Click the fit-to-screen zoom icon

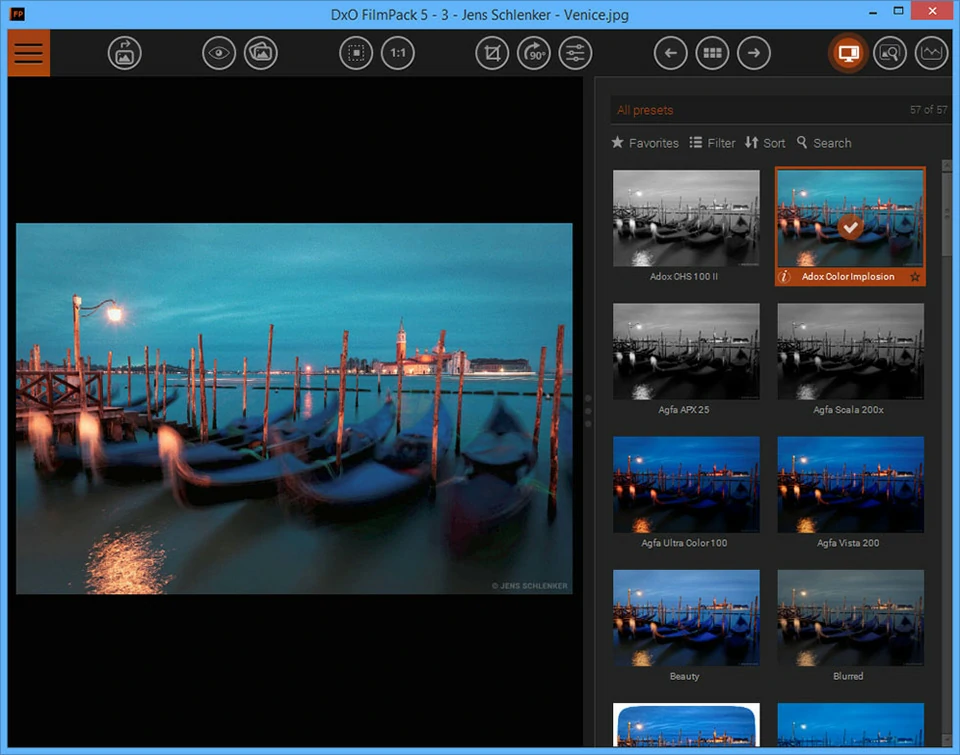pyautogui.click(x=356, y=53)
